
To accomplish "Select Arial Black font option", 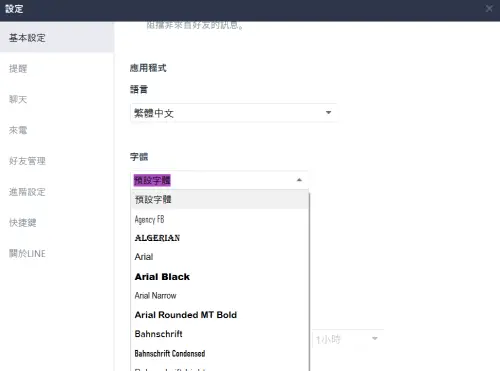I will tap(220, 277).
